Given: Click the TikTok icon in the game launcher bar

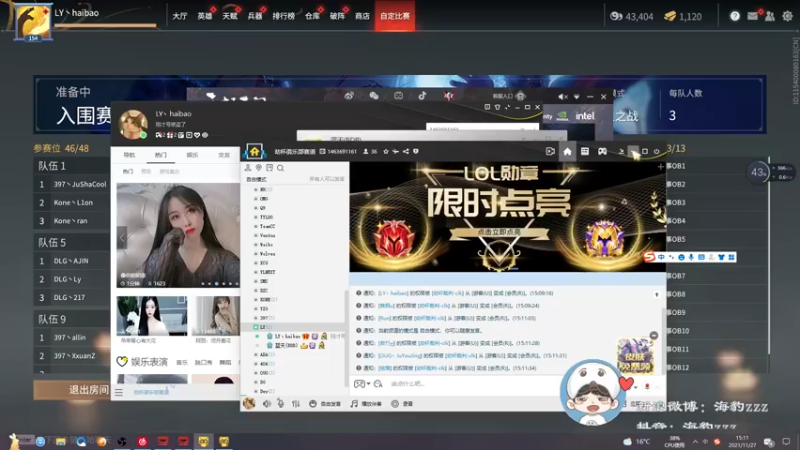Looking at the screenshot, I should (x=422, y=95).
